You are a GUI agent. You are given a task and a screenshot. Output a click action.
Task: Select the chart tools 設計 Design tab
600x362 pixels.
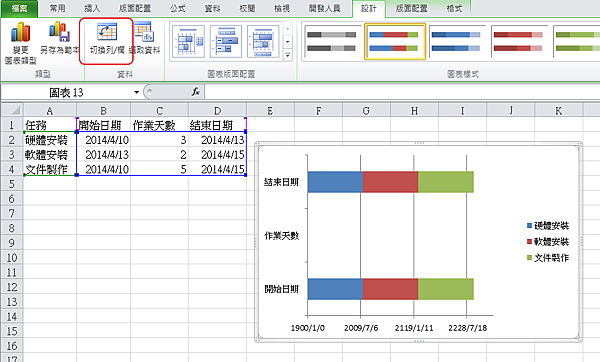[x=368, y=8]
